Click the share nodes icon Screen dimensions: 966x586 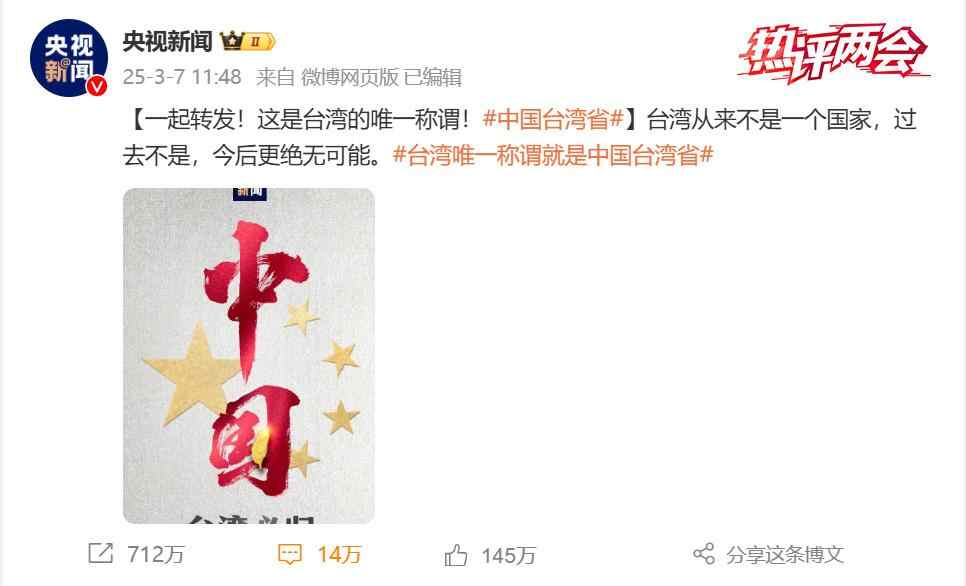[x=704, y=554]
